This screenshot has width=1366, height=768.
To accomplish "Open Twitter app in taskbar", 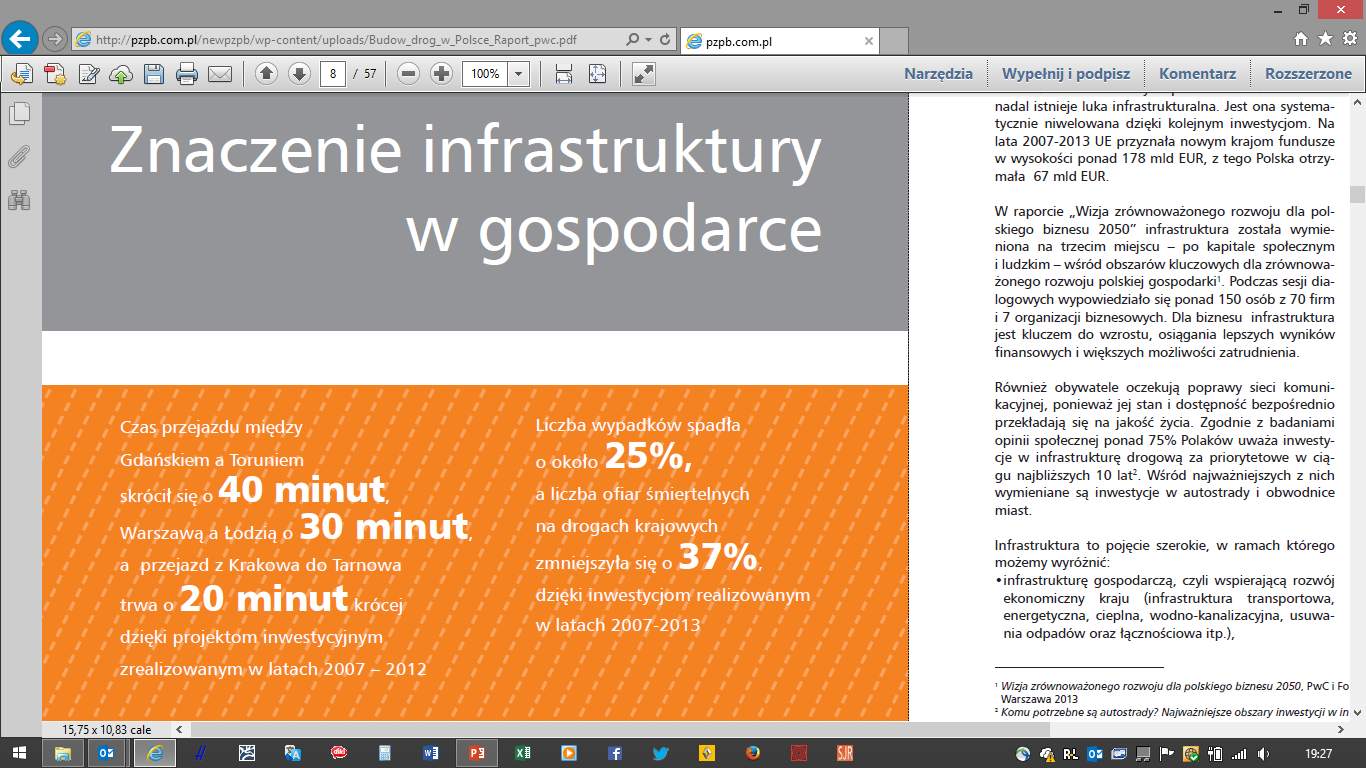I will tap(661, 753).
